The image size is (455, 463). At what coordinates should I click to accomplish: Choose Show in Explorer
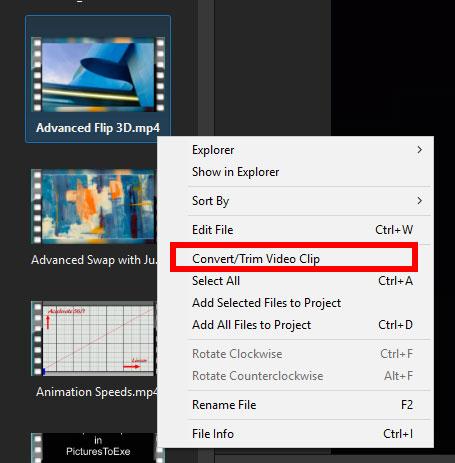click(295, 172)
